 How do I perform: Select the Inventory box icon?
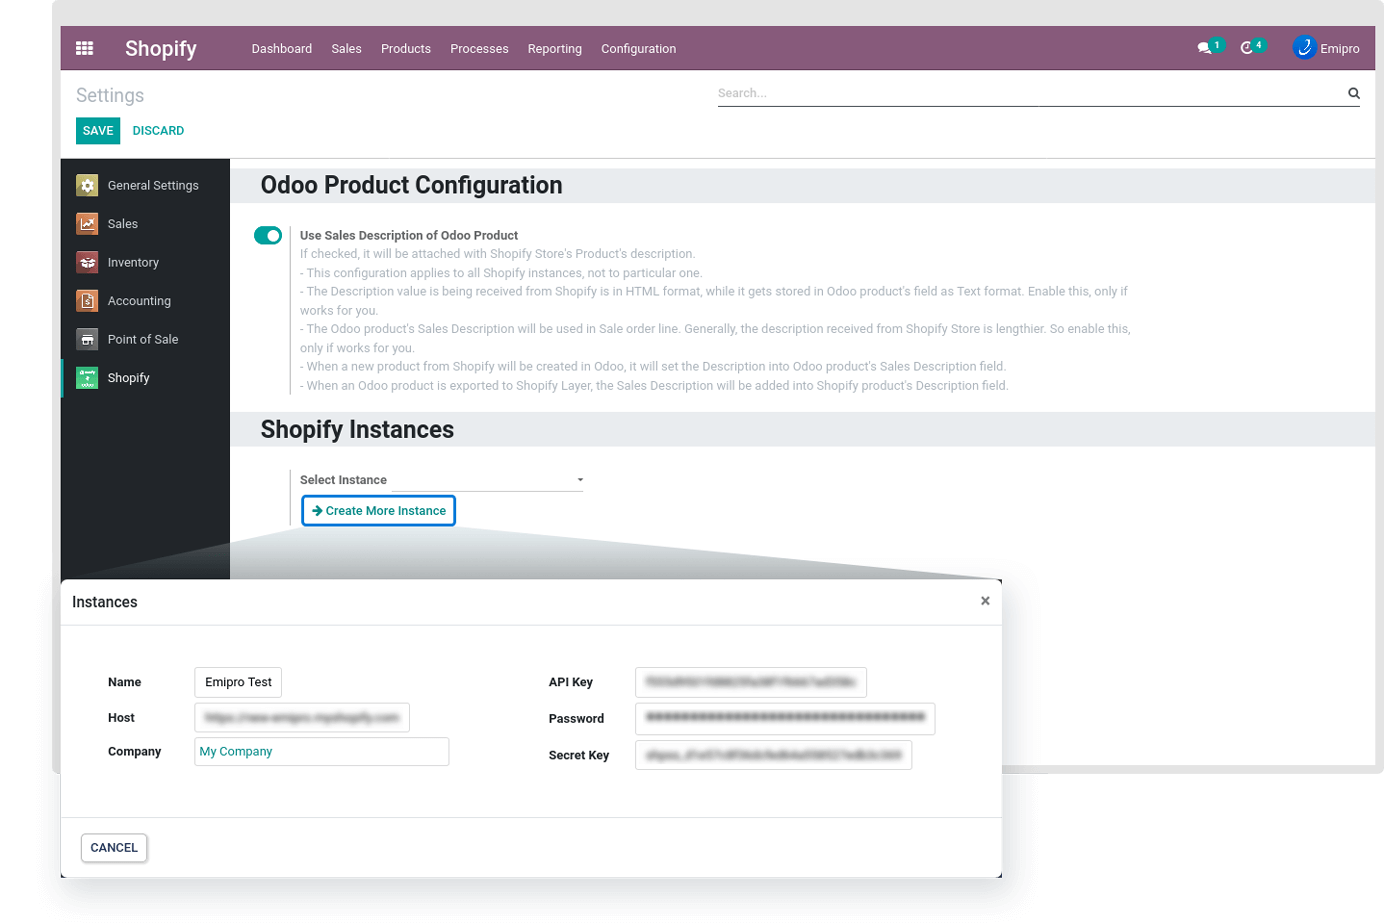pyautogui.click(x=88, y=262)
